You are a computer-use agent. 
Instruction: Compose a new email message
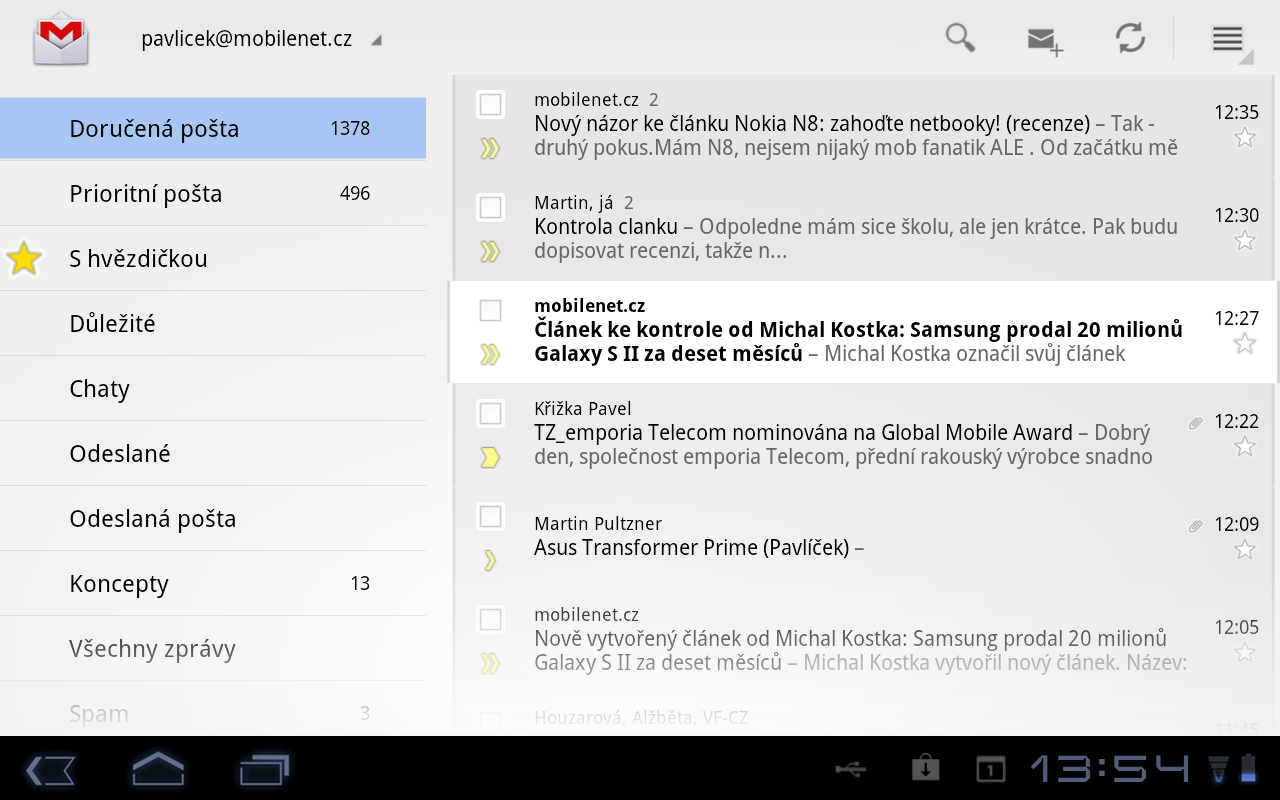1043,38
